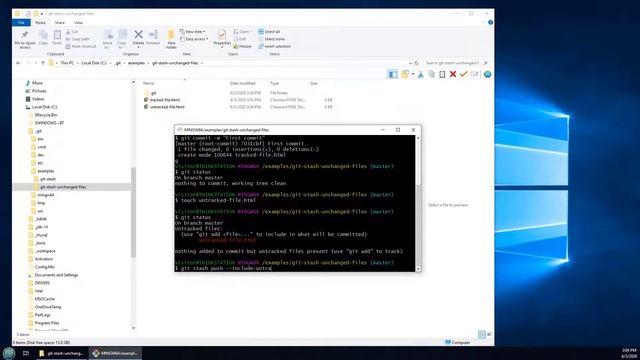Viewport: 640px width, 360px height.
Task: Click the blue globe toolbar icon
Action: 487,74
